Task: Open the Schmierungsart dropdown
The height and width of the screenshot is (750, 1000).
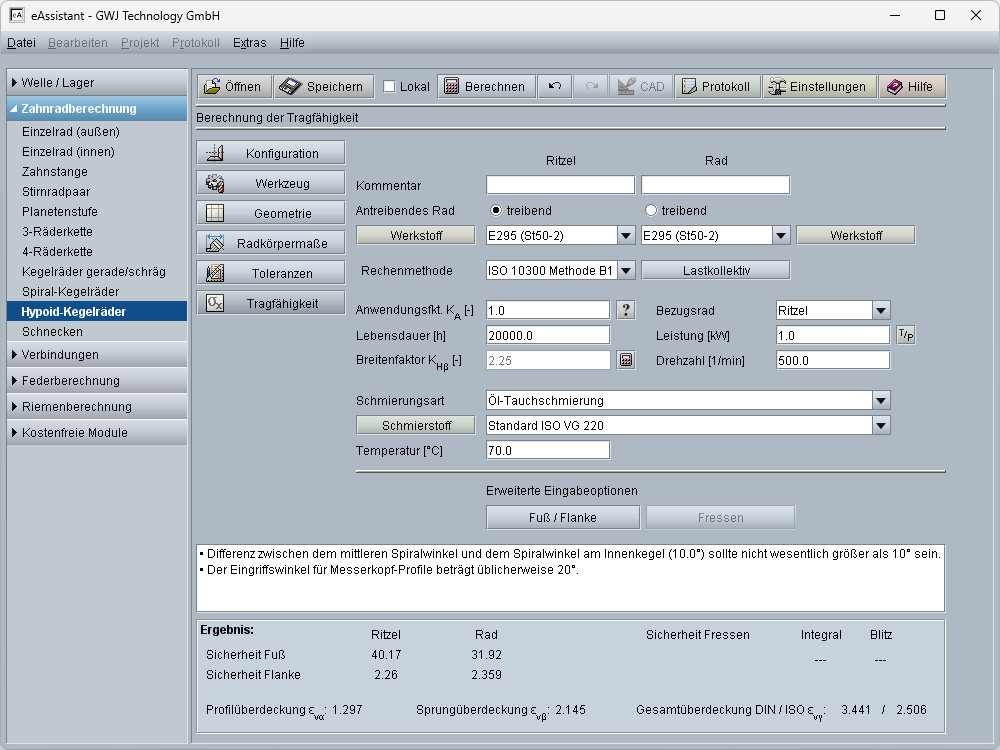Action: click(x=880, y=400)
